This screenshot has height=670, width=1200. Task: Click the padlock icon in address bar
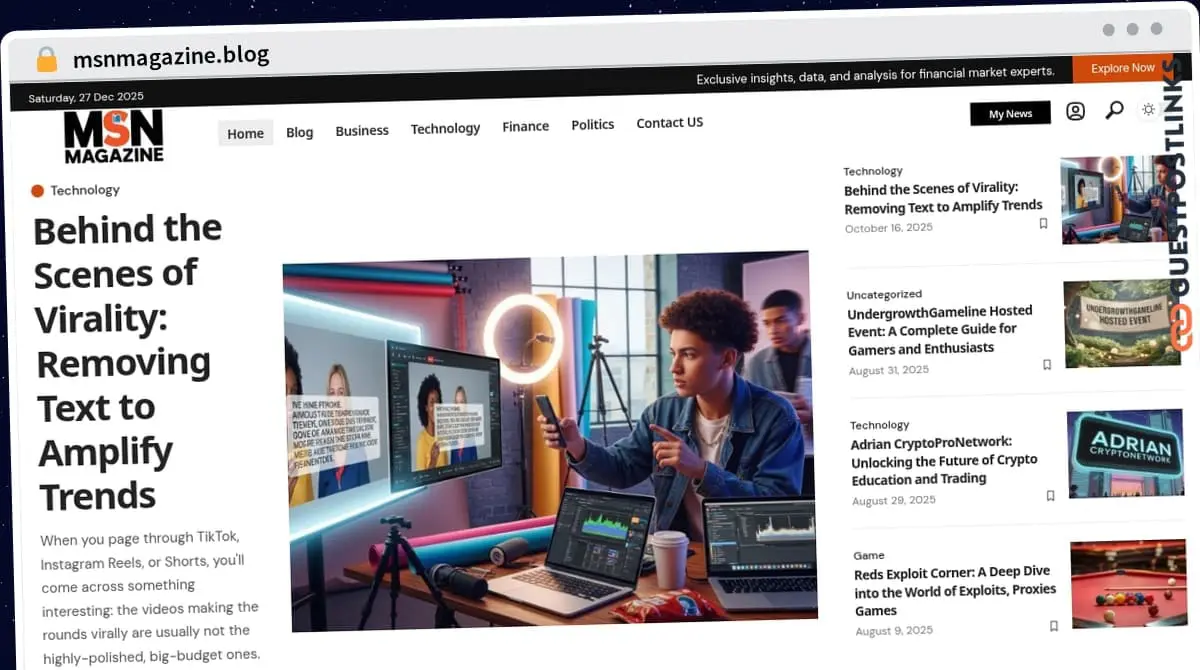point(47,59)
